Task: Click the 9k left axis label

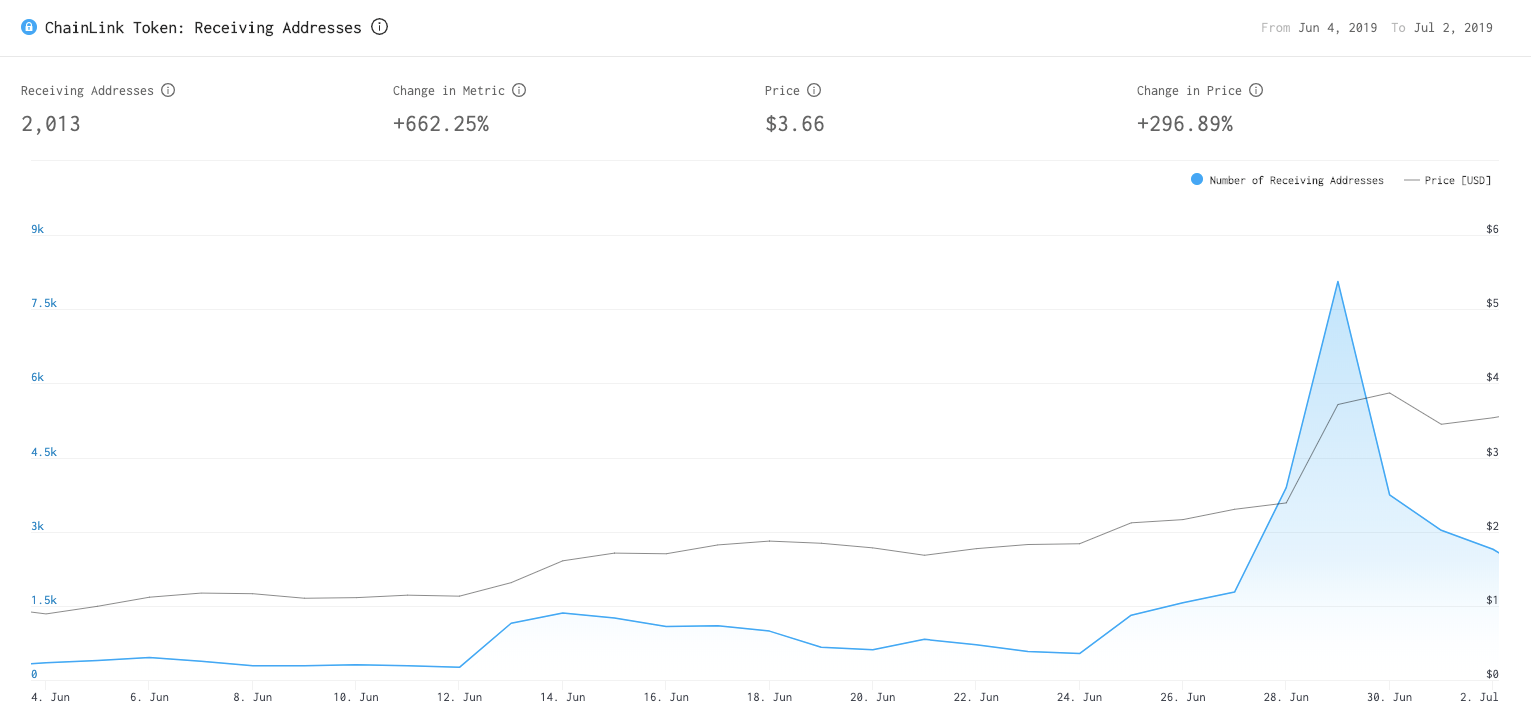Action: (38, 229)
